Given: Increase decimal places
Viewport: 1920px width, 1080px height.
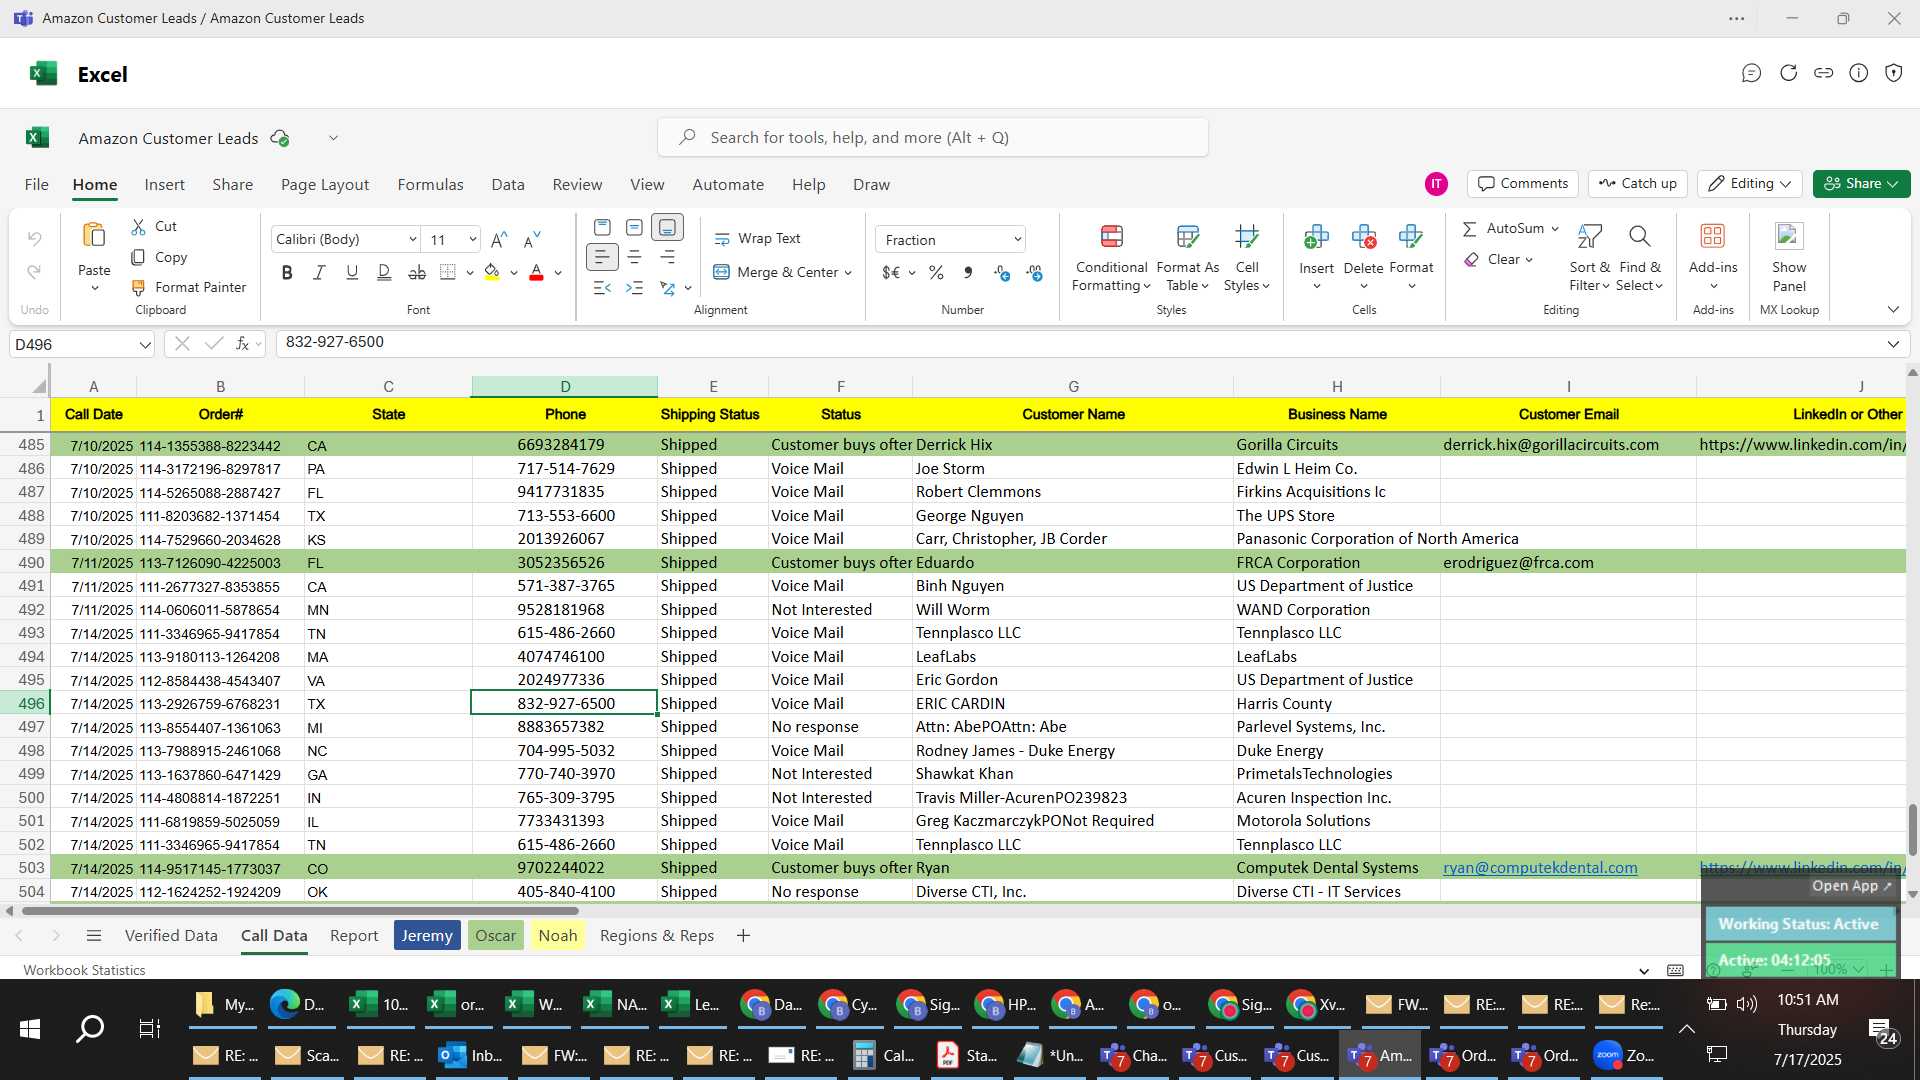Looking at the screenshot, I should click(1002, 273).
